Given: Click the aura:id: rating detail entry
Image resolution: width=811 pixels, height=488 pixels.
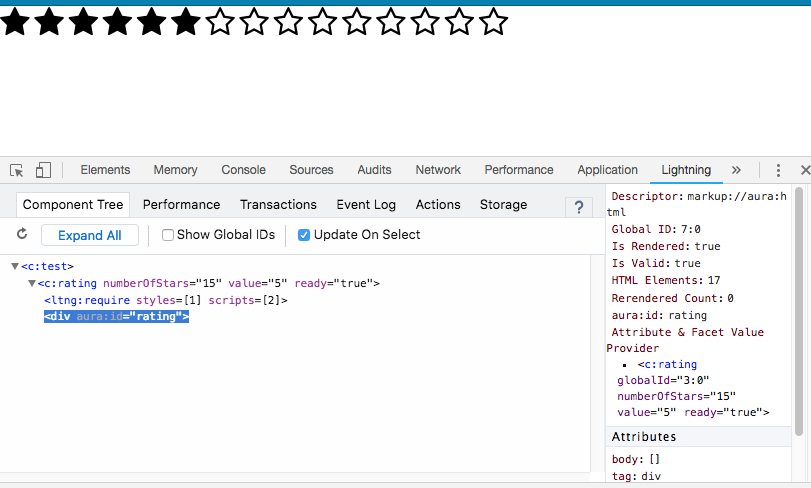Looking at the screenshot, I should coord(659,315).
